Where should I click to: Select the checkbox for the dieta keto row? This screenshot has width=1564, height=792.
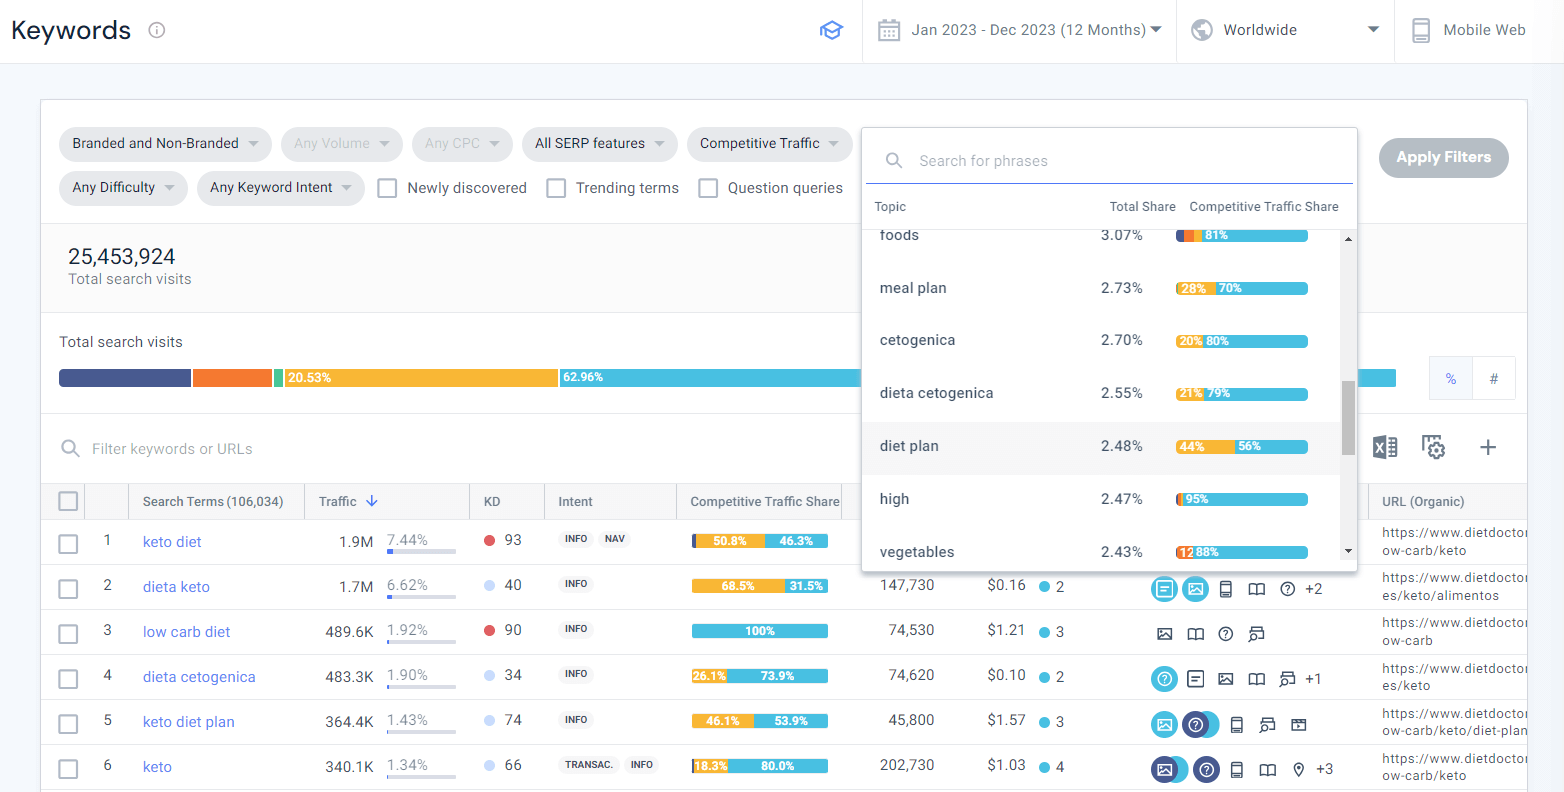(68, 589)
